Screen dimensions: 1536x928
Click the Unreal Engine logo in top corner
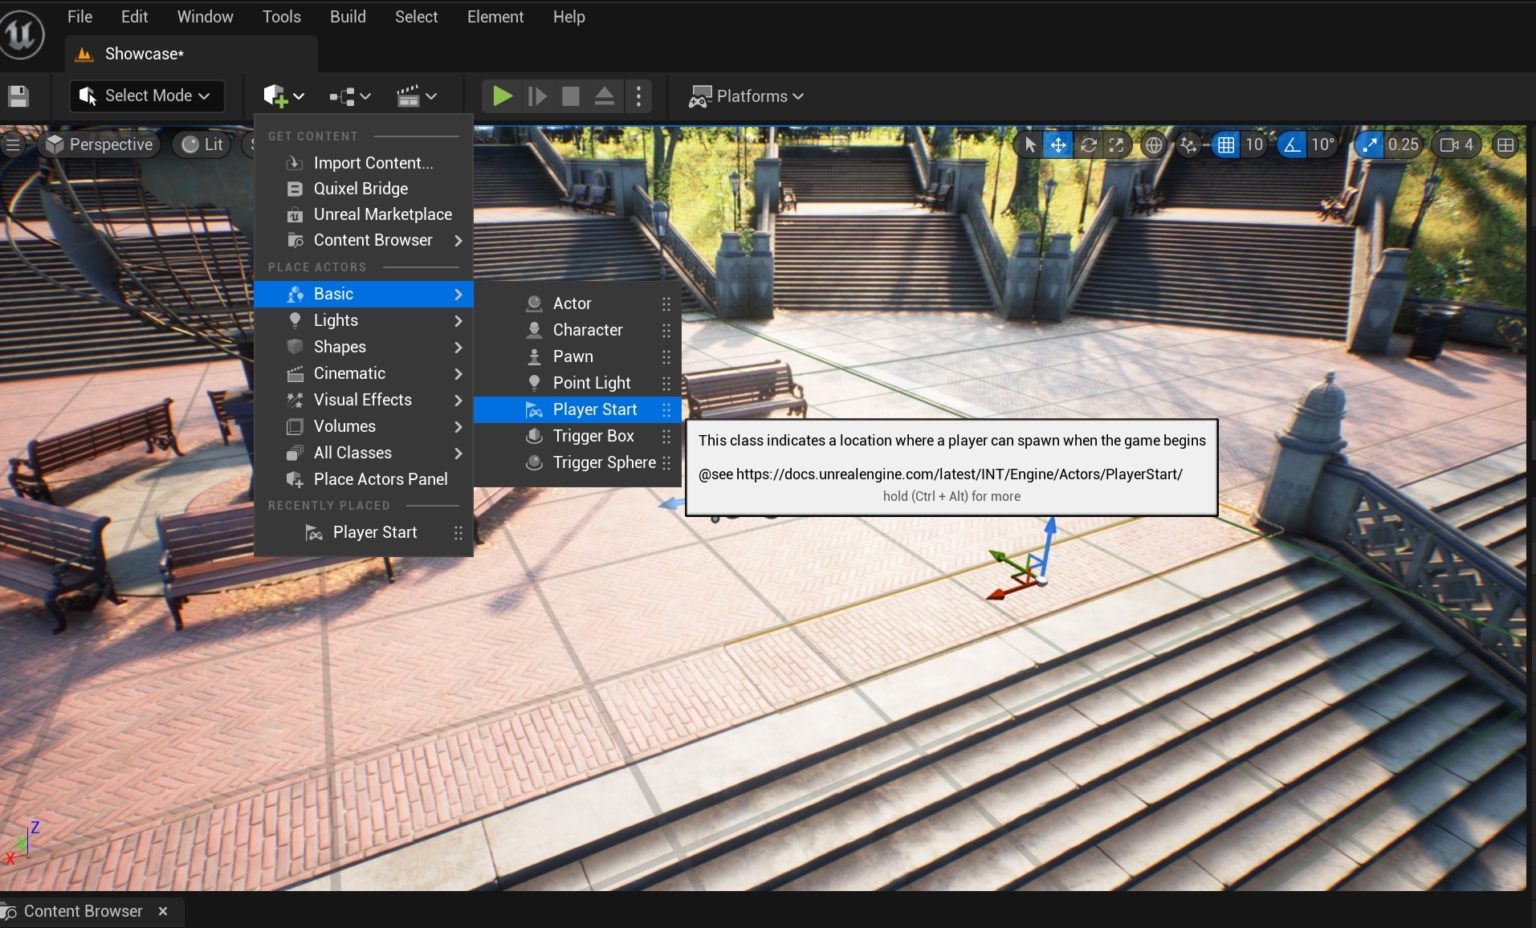click(22, 32)
